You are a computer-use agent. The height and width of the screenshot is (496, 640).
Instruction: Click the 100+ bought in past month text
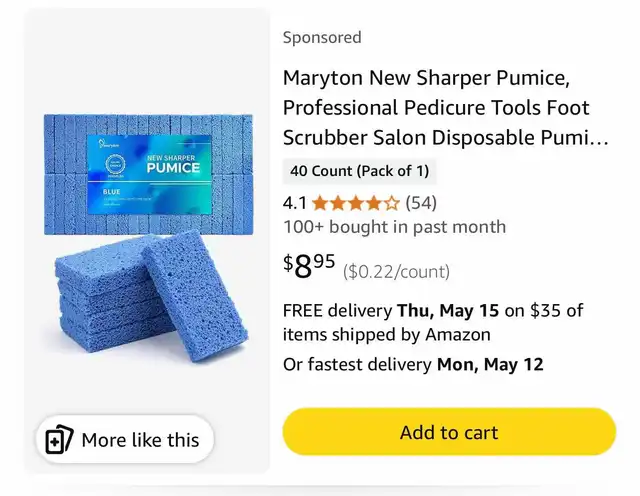(x=394, y=227)
